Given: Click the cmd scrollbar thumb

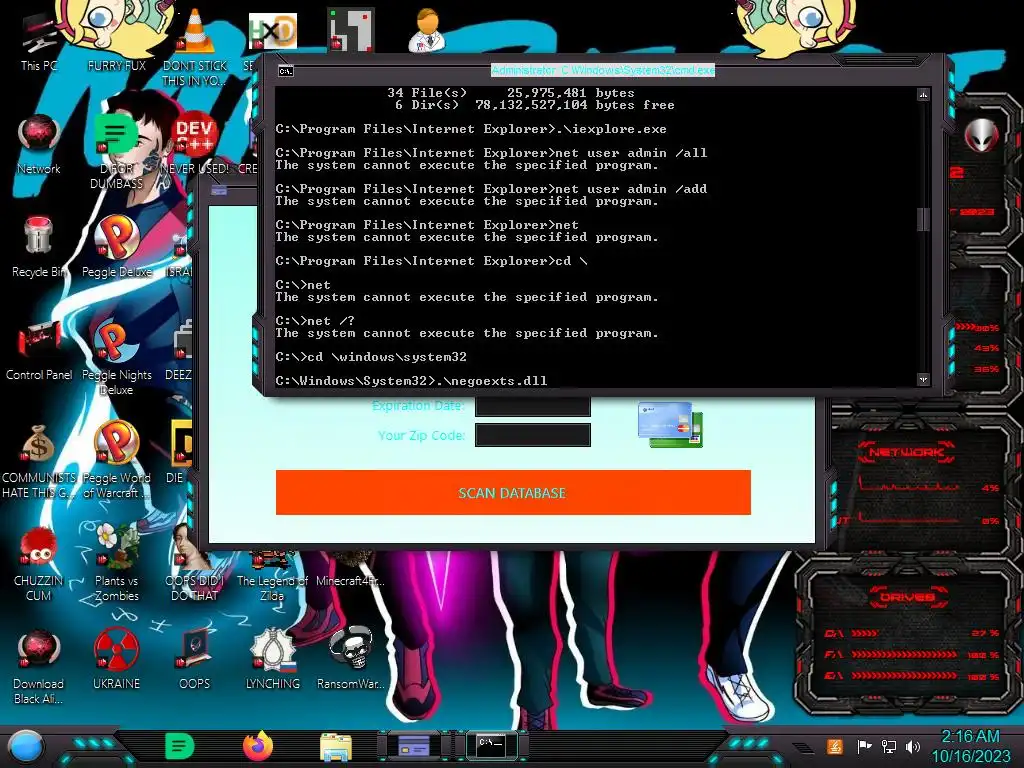Looking at the screenshot, I should (923, 219).
